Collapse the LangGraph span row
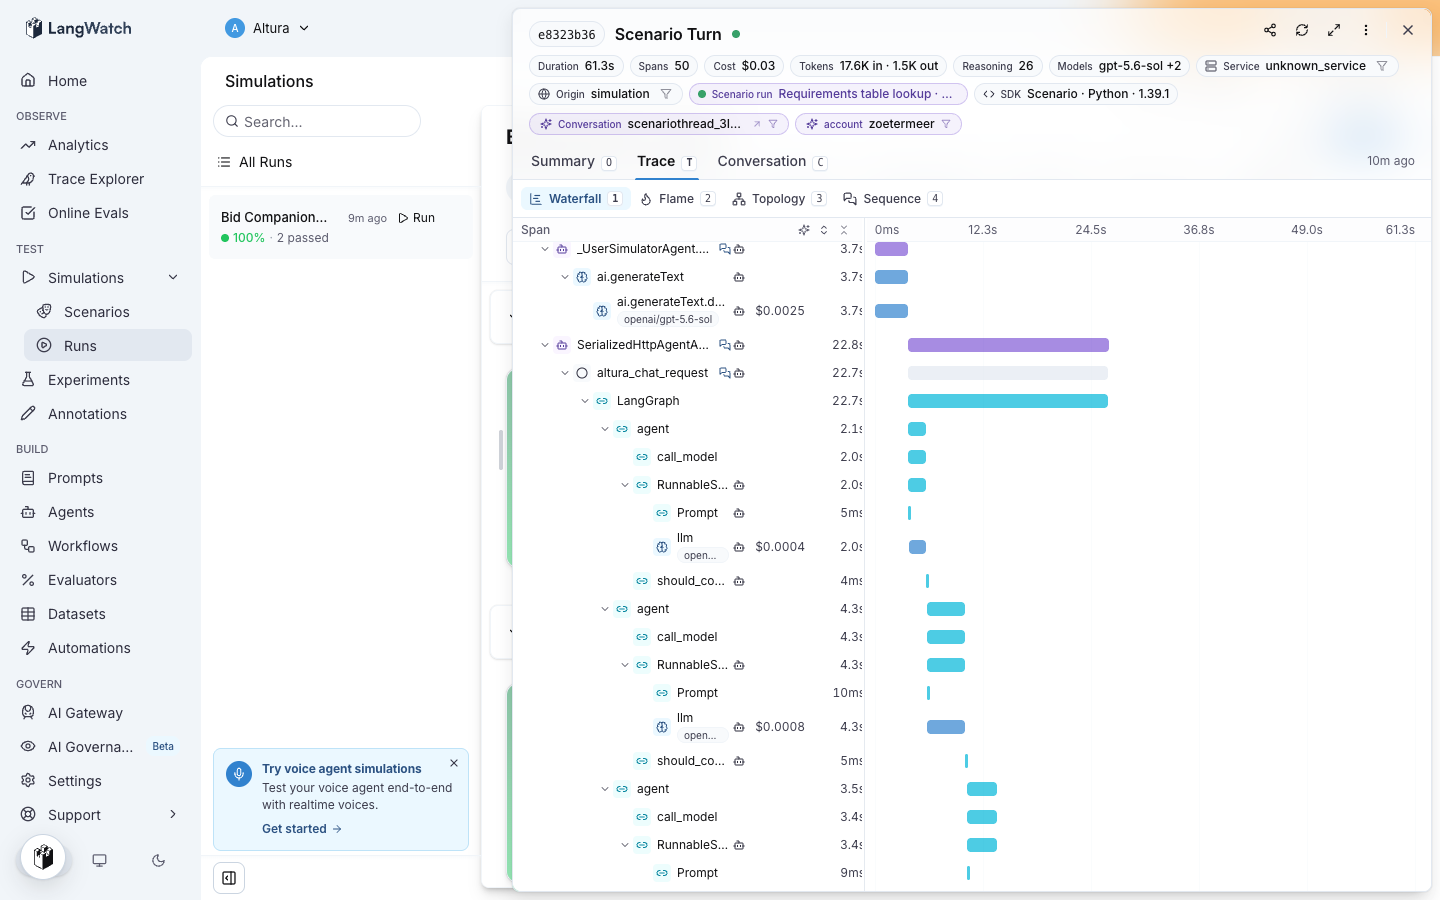The width and height of the screenshot is (1440, 900). point(585,401)
